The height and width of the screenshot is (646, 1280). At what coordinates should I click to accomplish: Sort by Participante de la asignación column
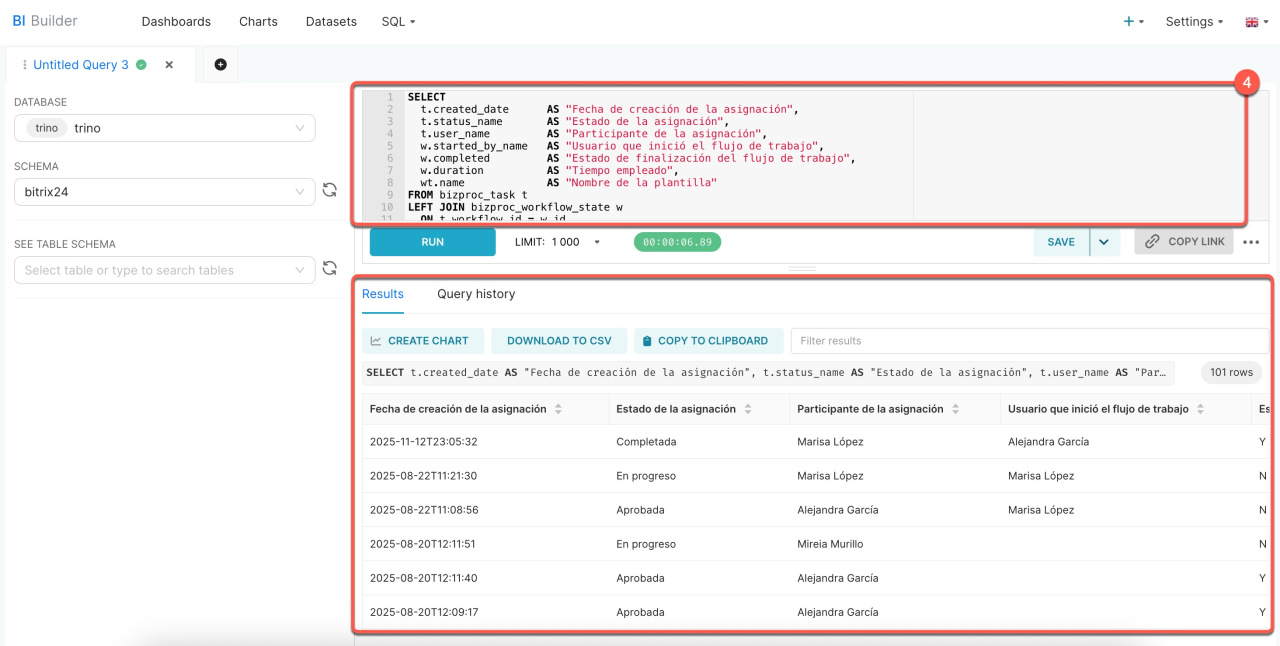coord(956,409)
